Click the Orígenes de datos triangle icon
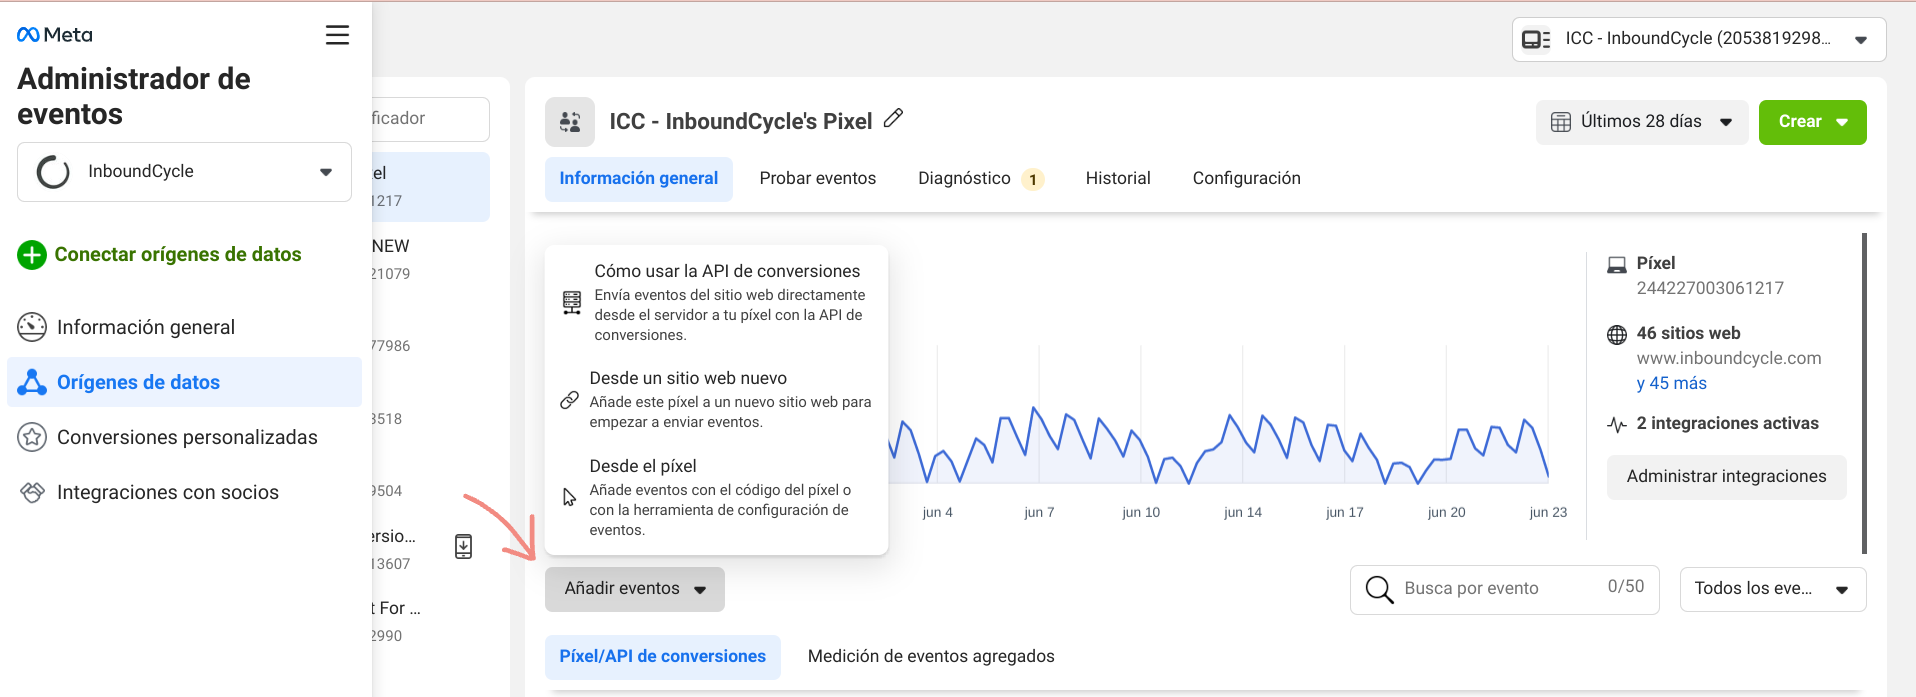The image size is (1916, 697). (32, 382)
